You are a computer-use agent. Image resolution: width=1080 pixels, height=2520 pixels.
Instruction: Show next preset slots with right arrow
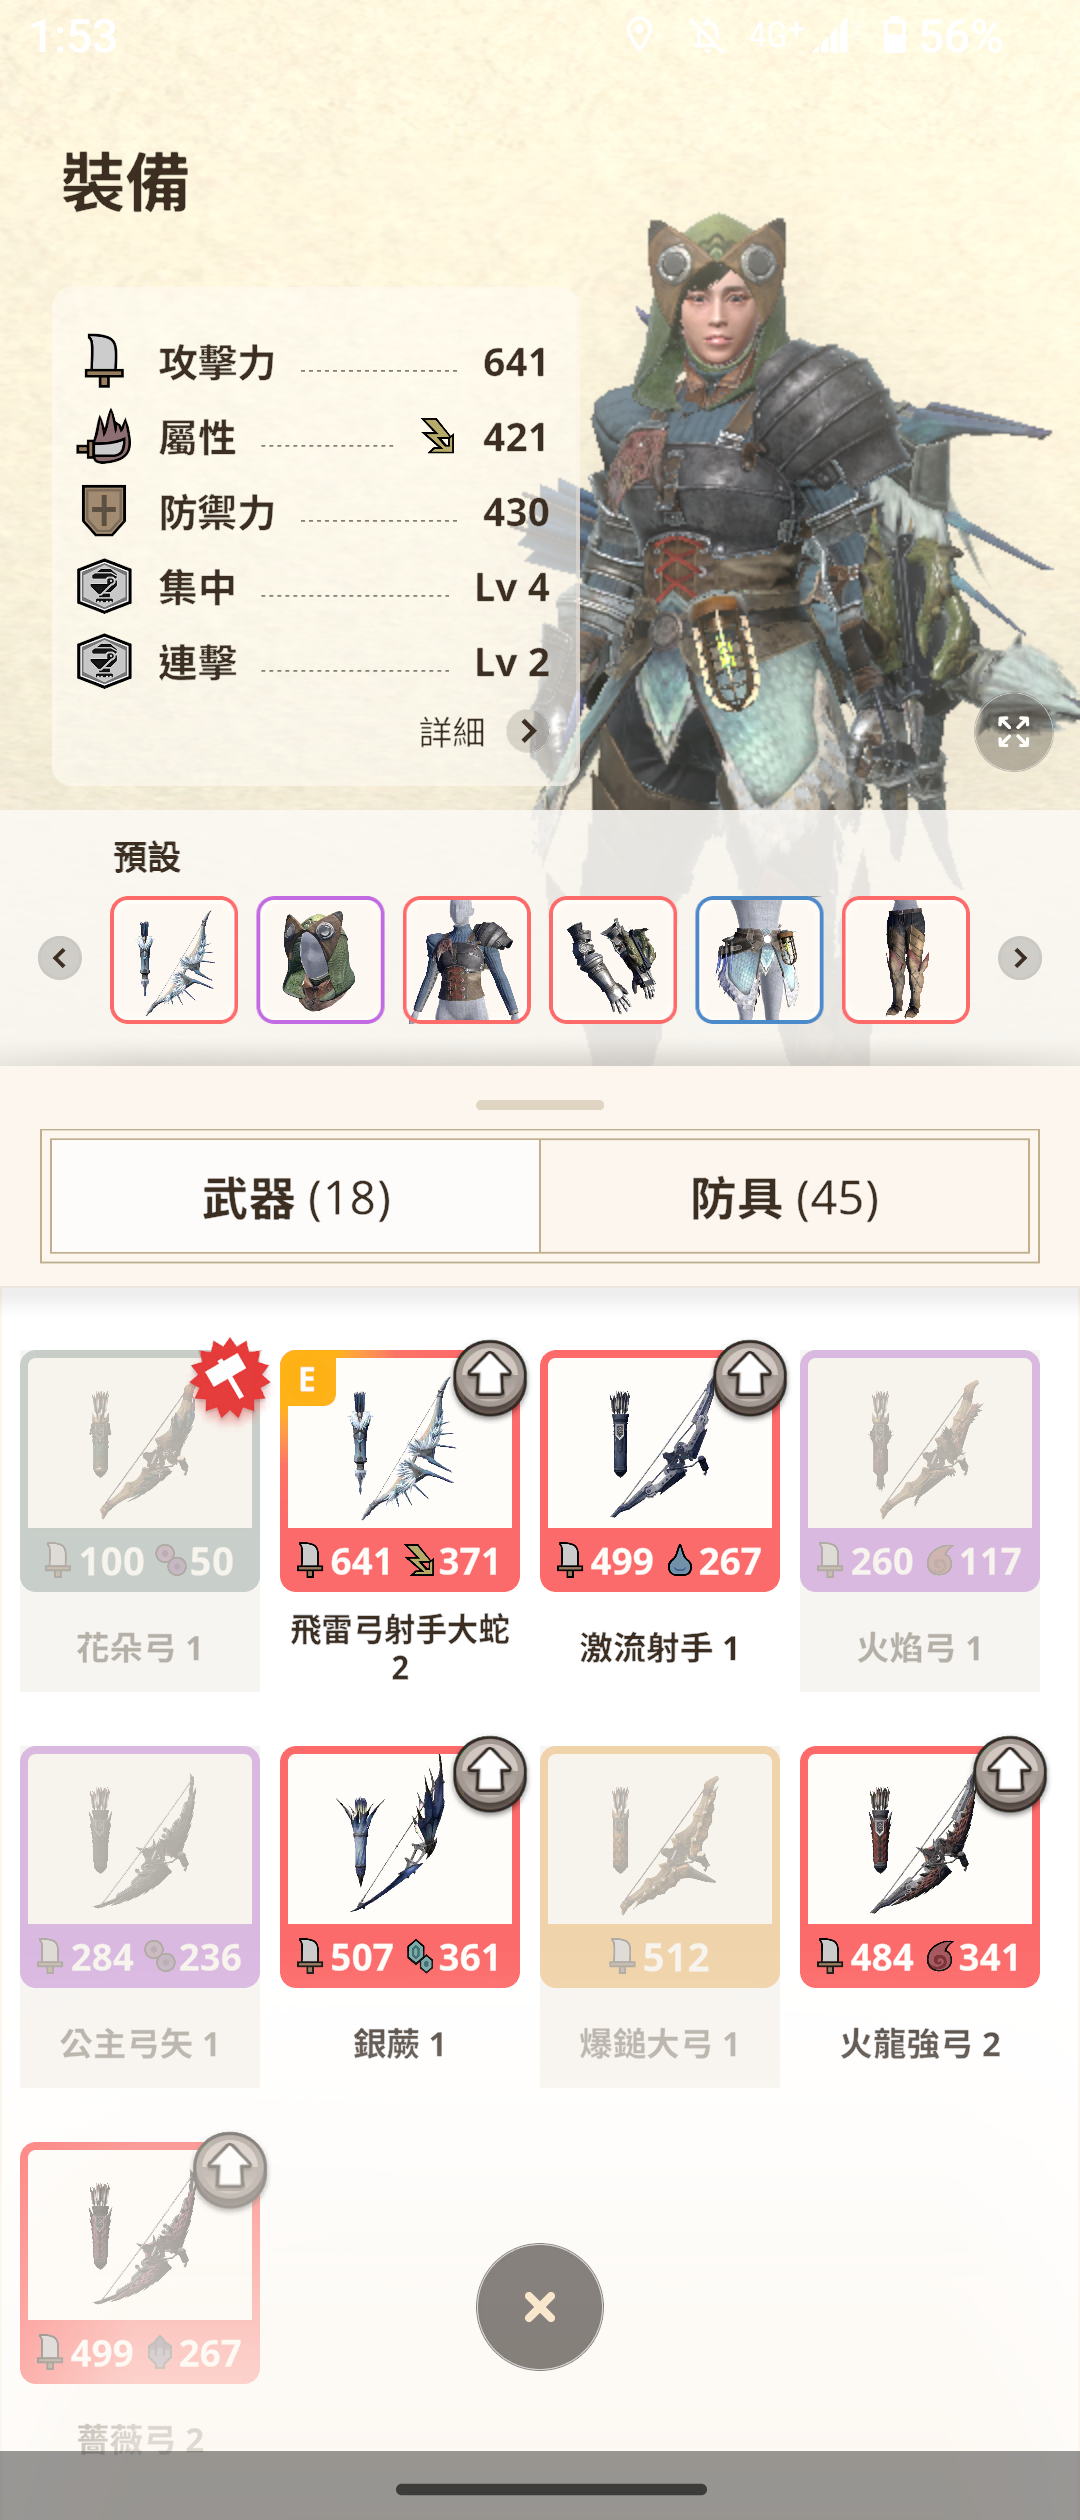tap(1020, 958)
